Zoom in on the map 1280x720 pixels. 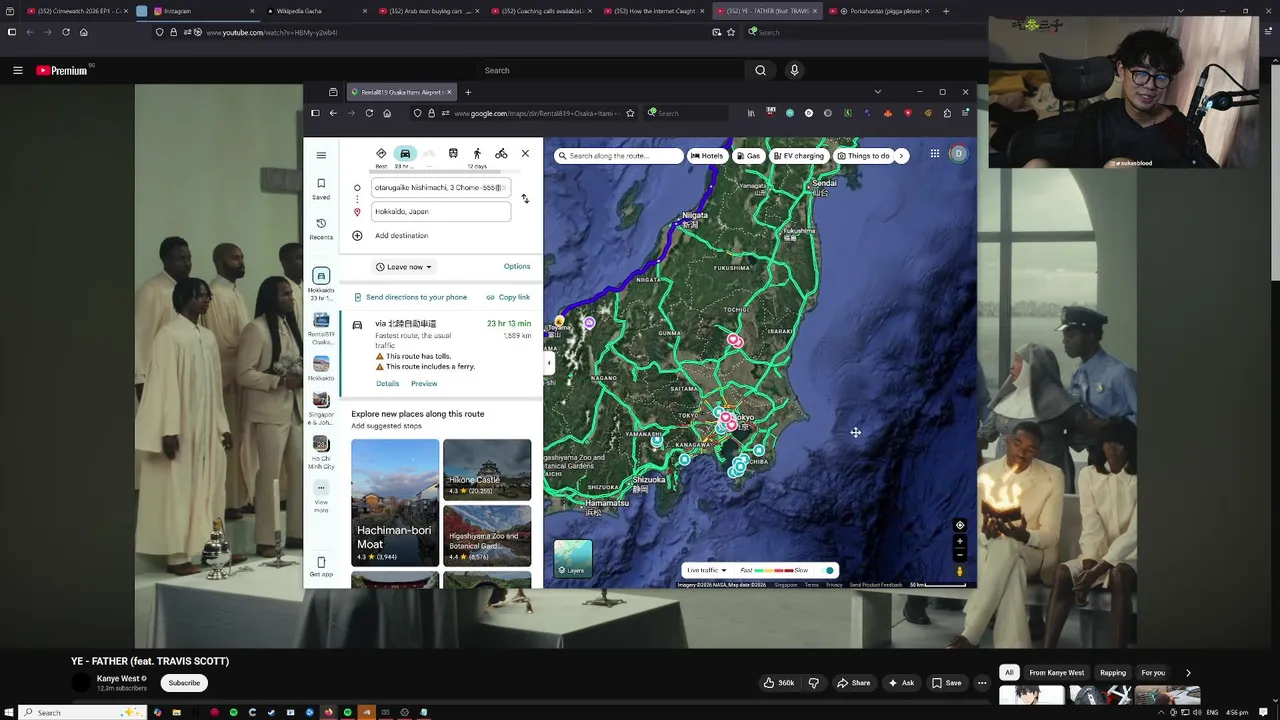point(960,542)
